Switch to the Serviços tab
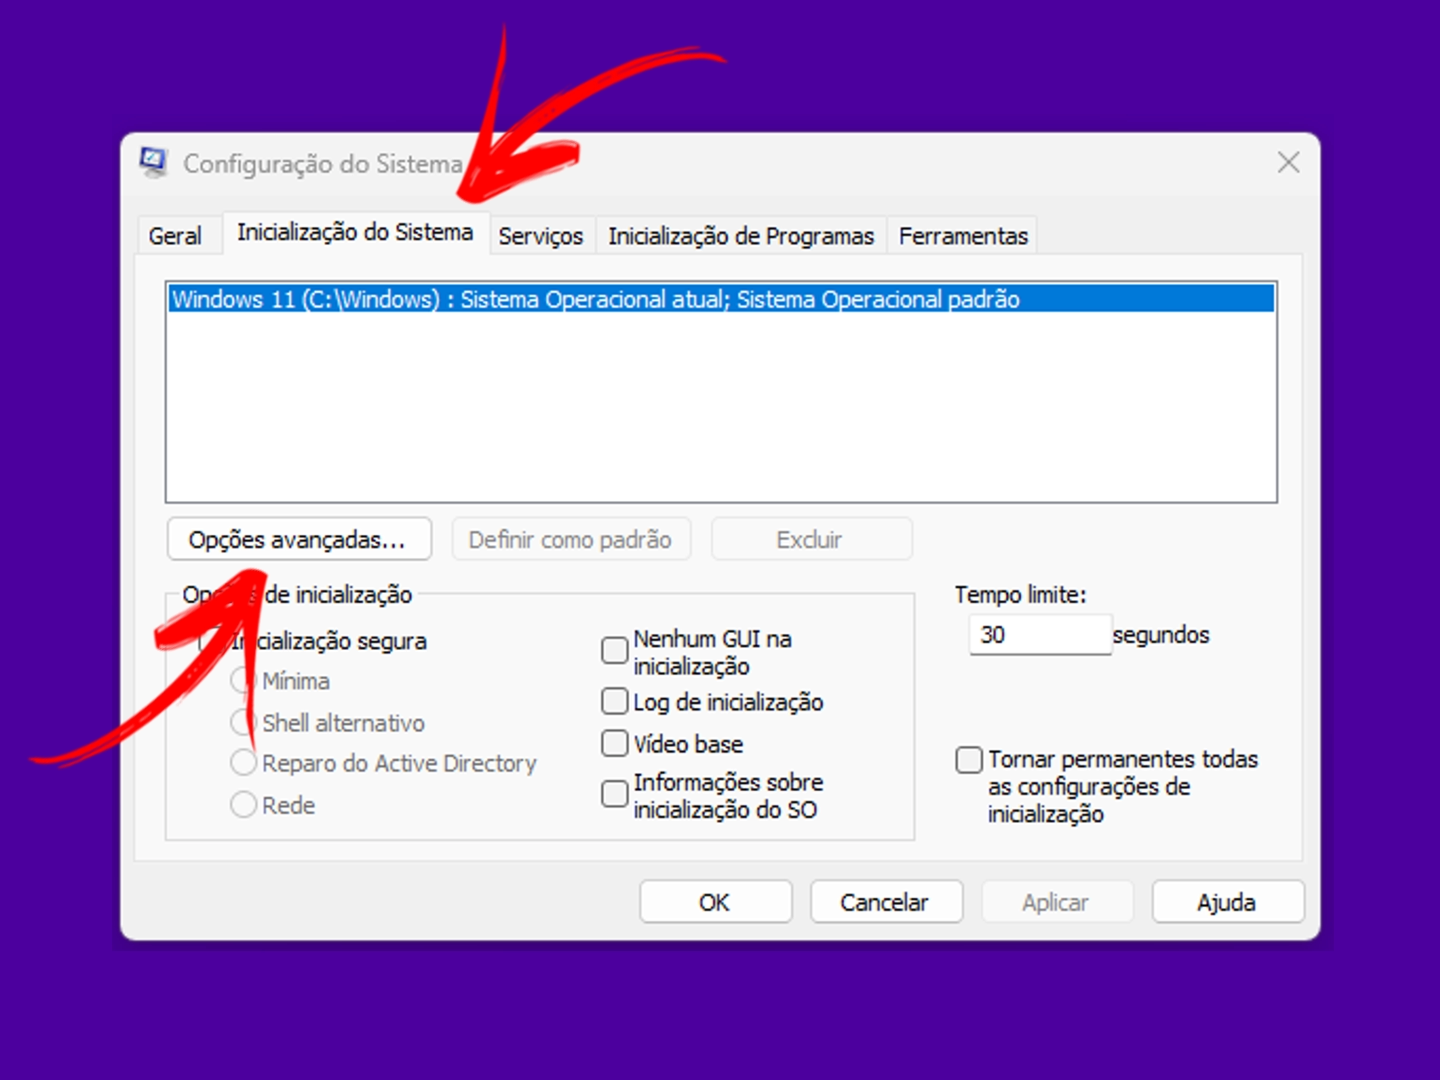 tap(541, 236)
